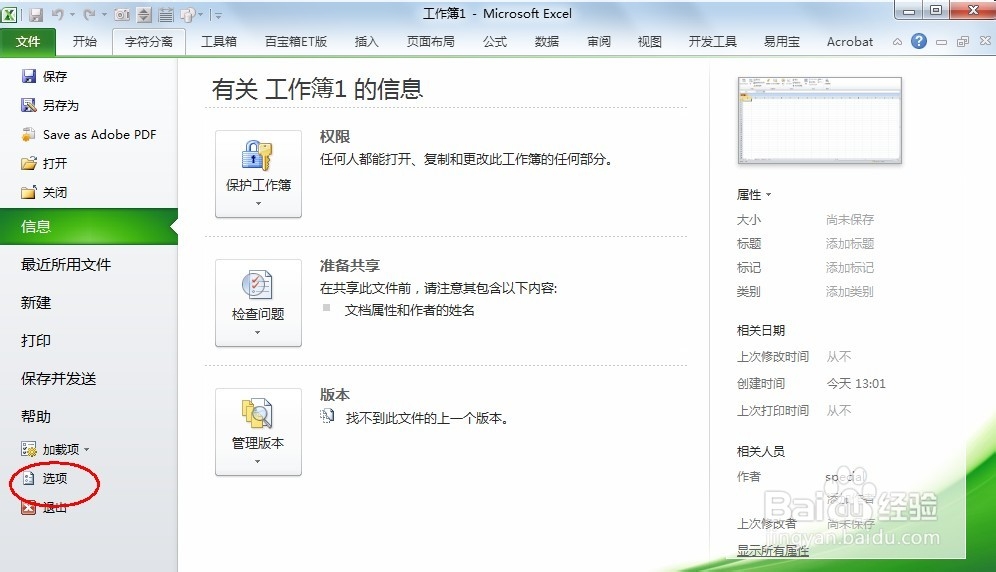Screen dimensions: 996x572
Task: Click the 找不到此文件的上一个版本 text
Action: (427, 418)
